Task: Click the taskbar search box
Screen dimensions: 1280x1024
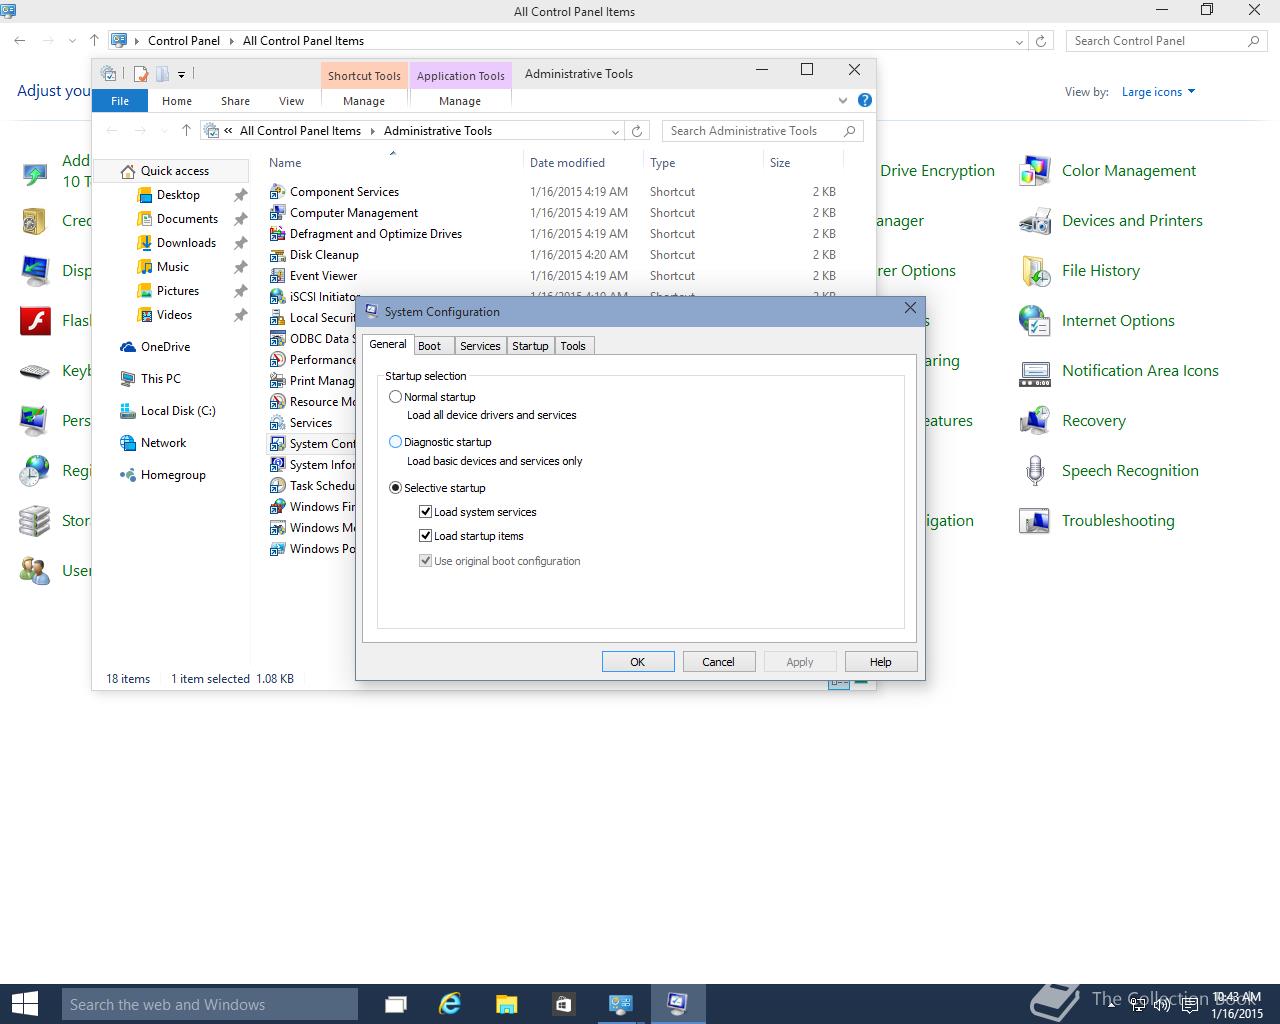Action: click(x=210, y=1004)
